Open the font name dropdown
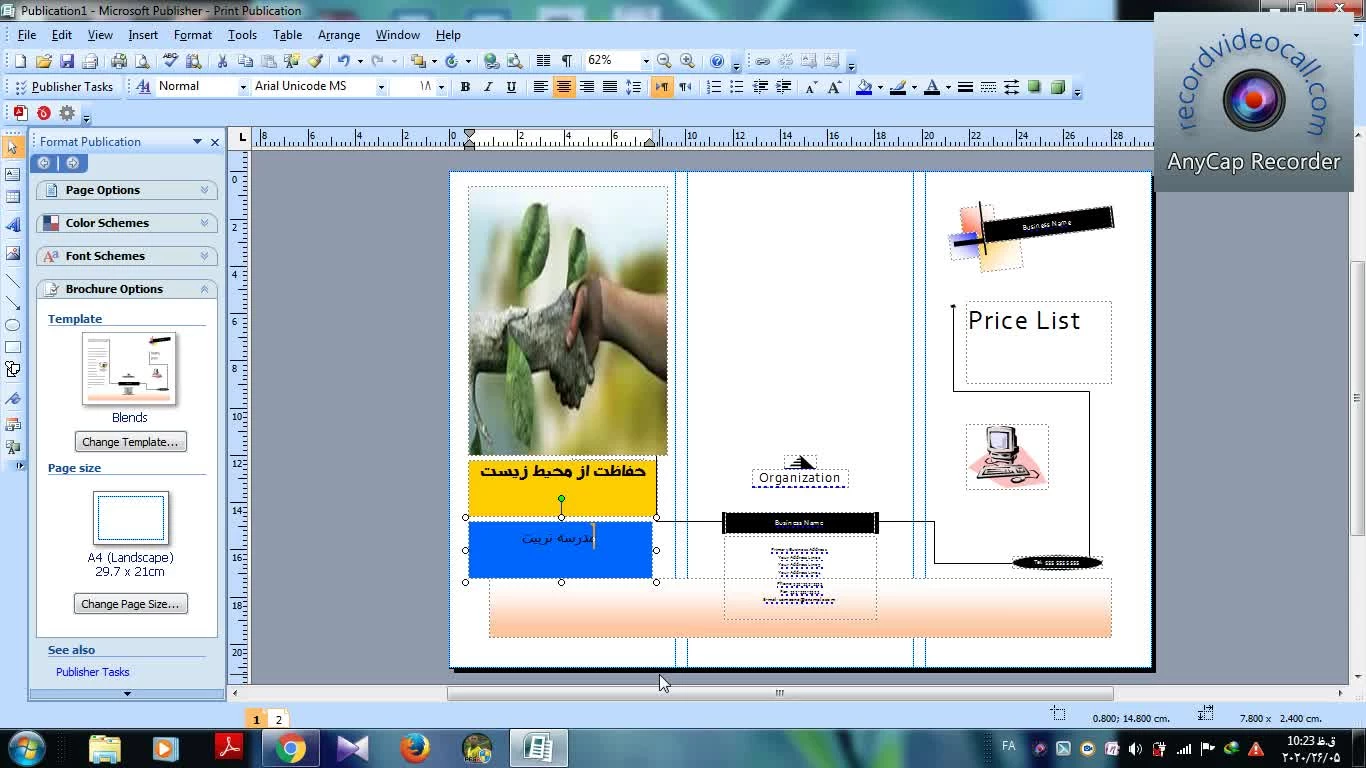The width and height of the screenshot is (1366, 768). (x=381, y=87)
